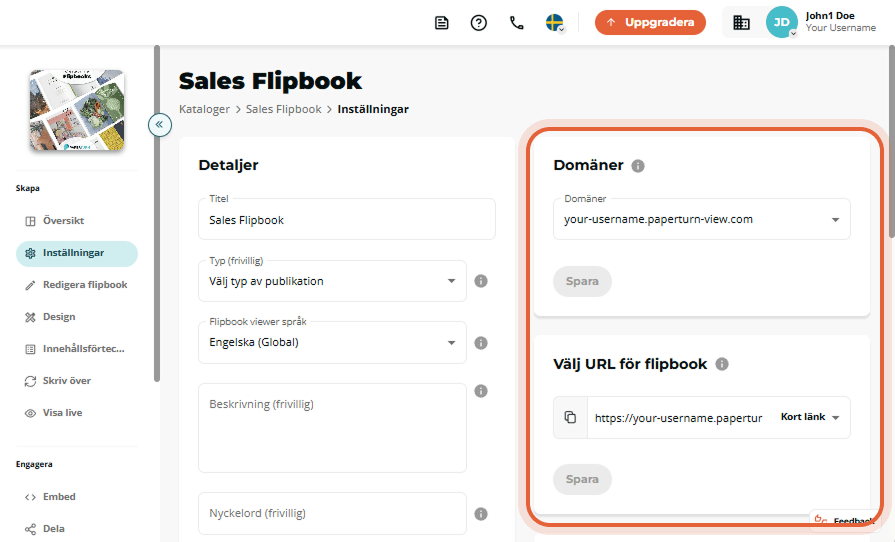Click the Nyckelord (frivillig) field
Screen dimensions: 895x542
(x=332, y=513)
